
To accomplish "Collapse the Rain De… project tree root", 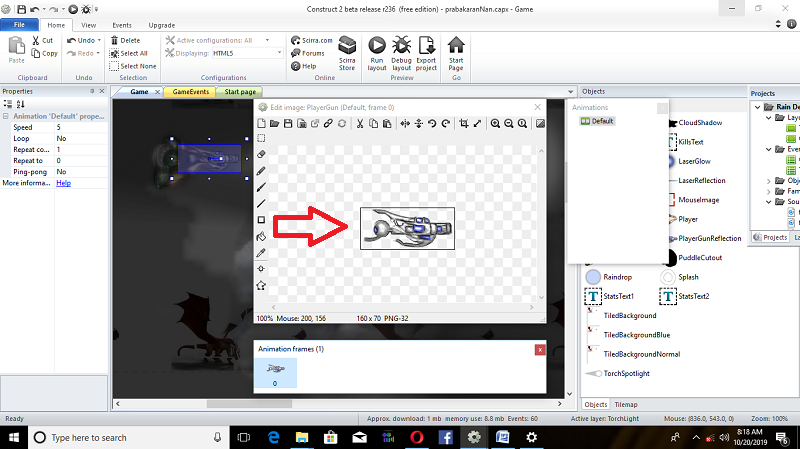I will (x=758, y=107).
